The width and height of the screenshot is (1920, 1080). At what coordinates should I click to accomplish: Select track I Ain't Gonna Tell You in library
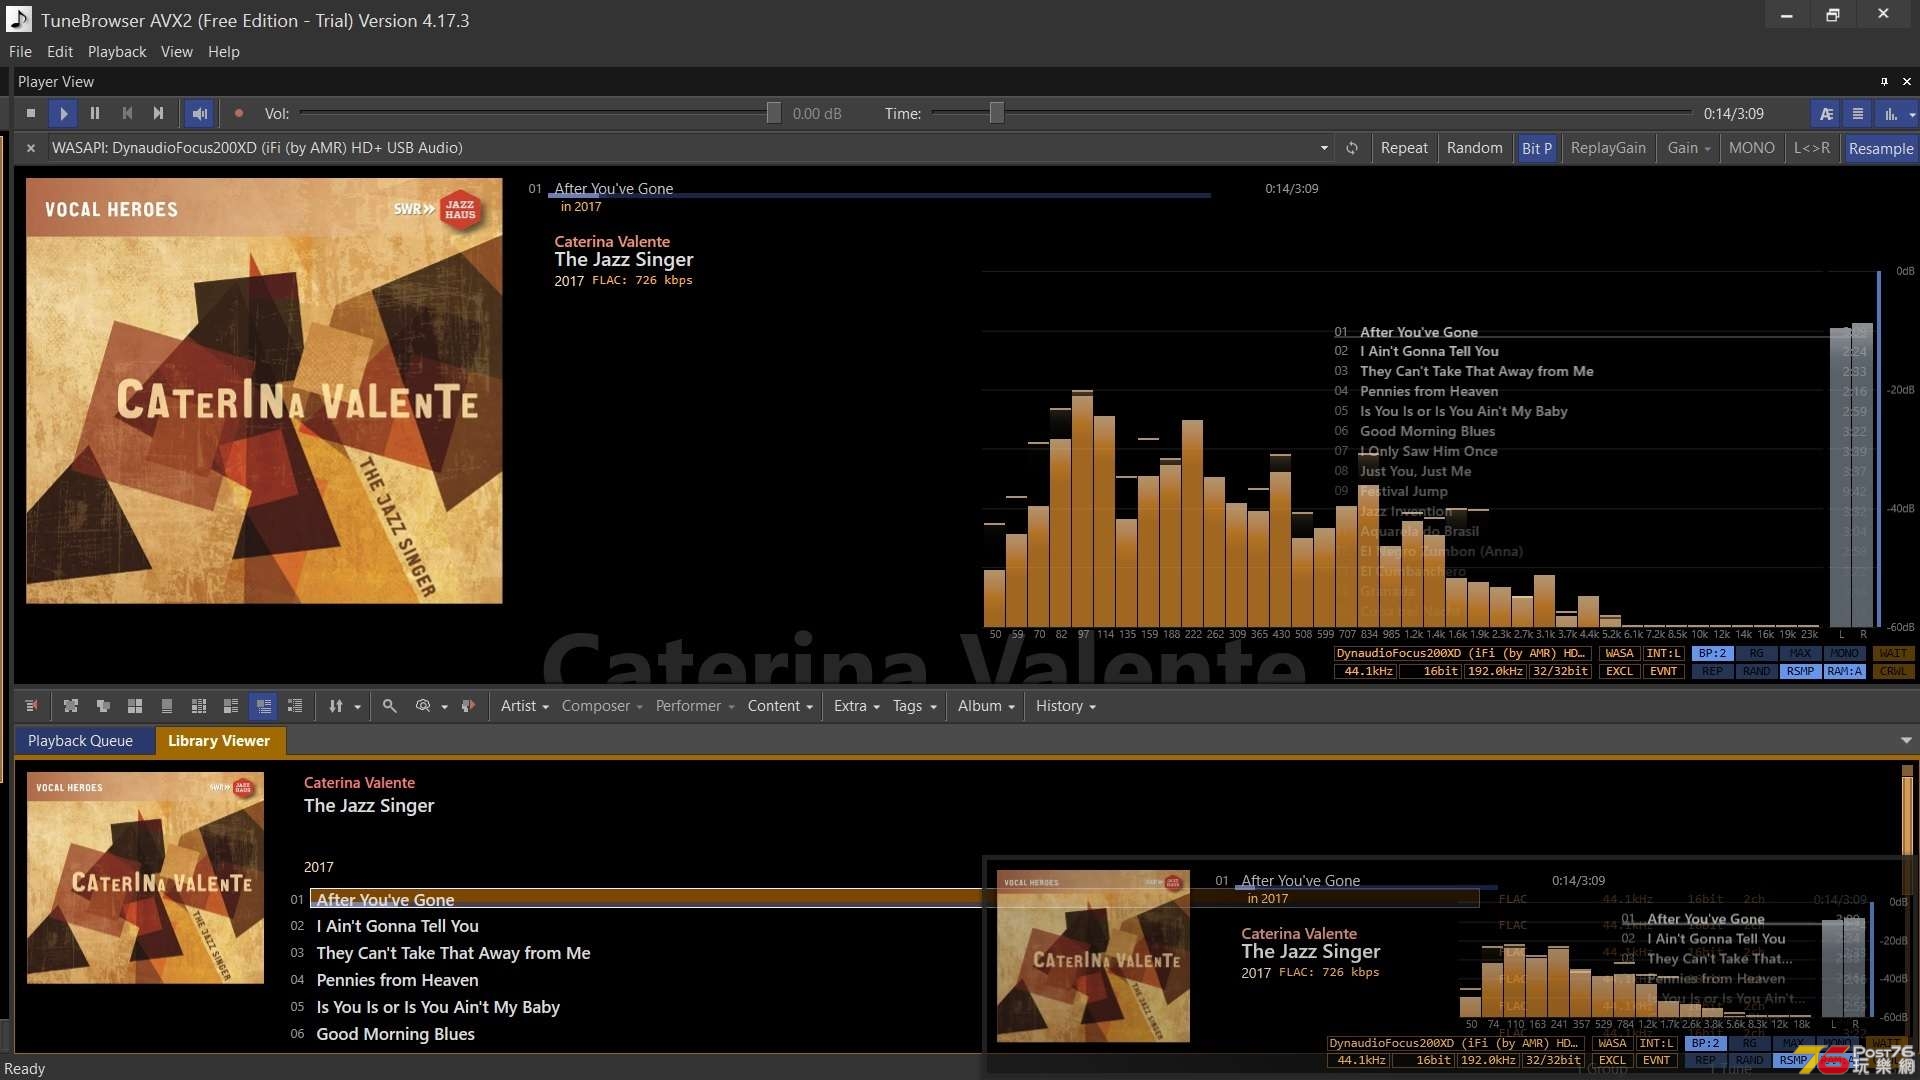click(x=397, y=926)
